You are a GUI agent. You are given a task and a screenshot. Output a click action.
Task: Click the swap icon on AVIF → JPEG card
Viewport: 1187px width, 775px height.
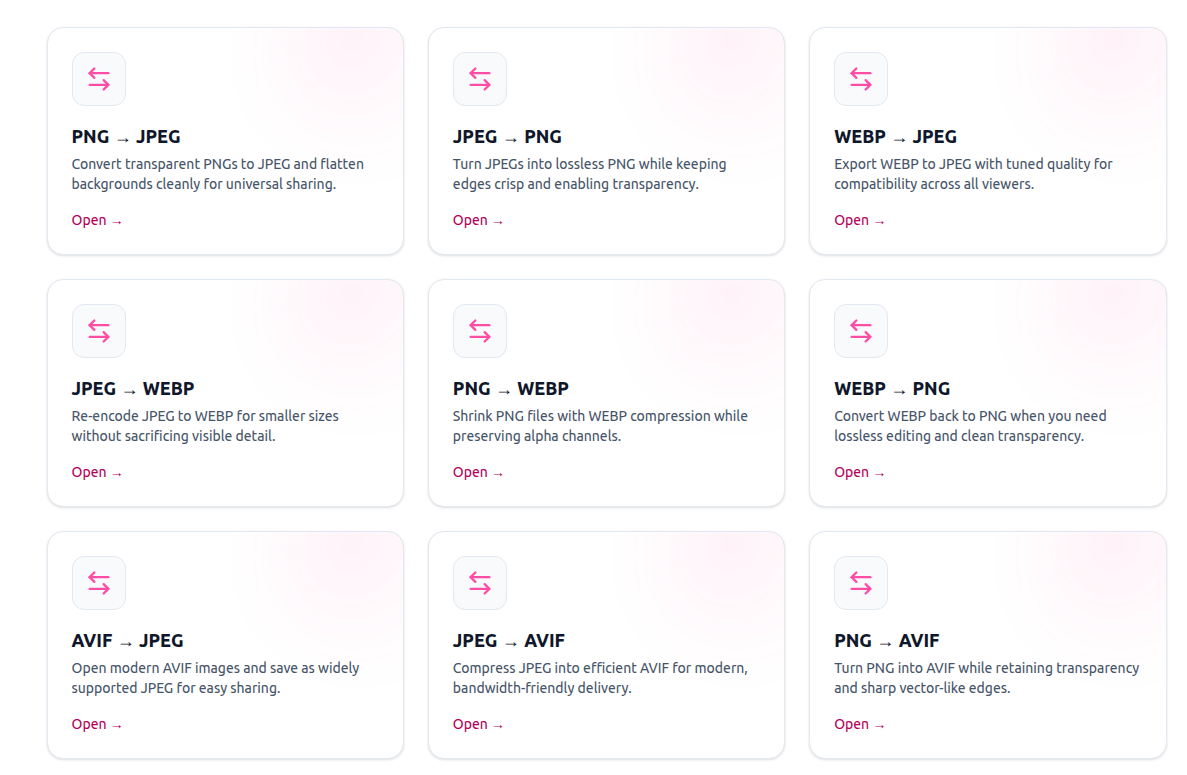point(98,582)
